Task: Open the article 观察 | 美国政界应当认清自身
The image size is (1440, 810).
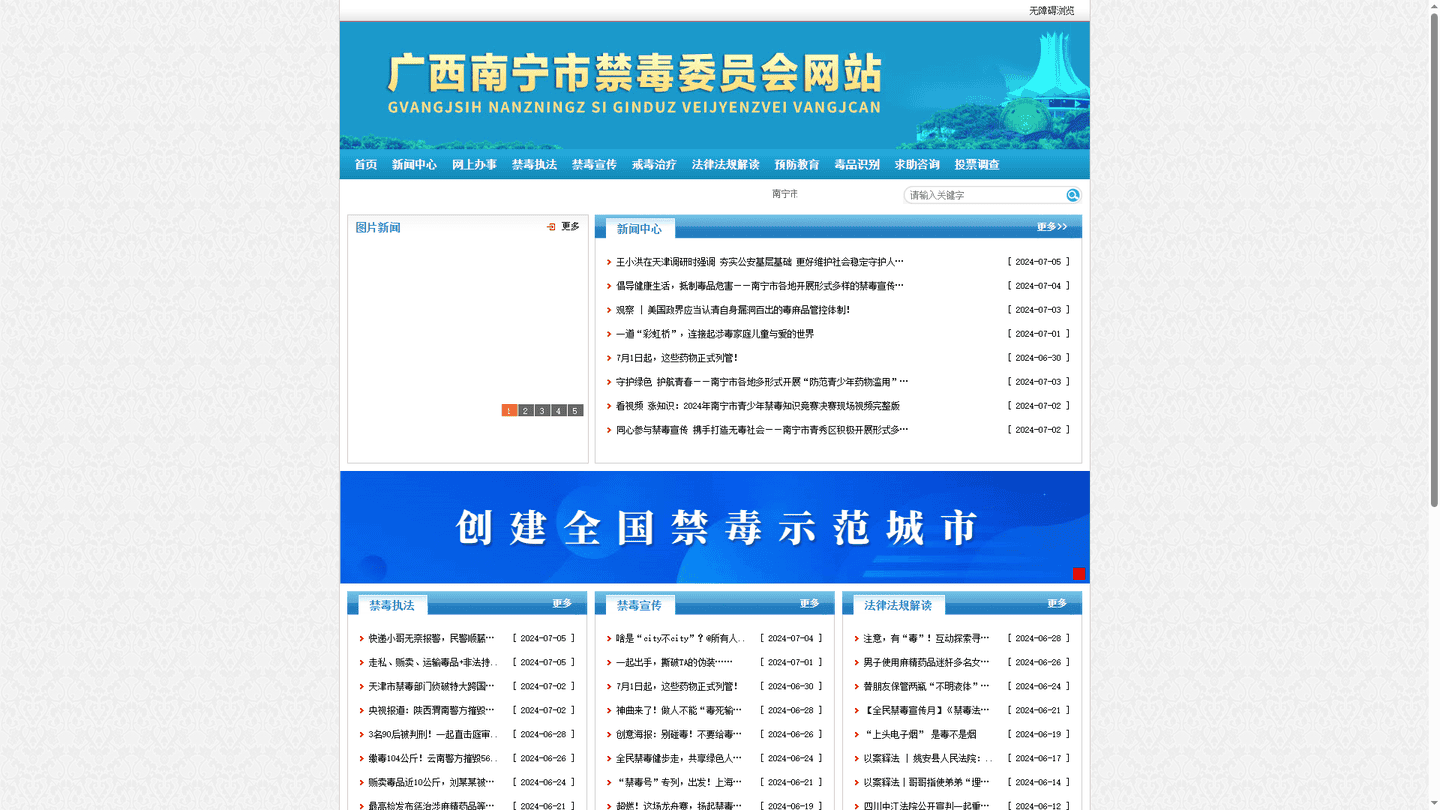Action: point(733,310)
